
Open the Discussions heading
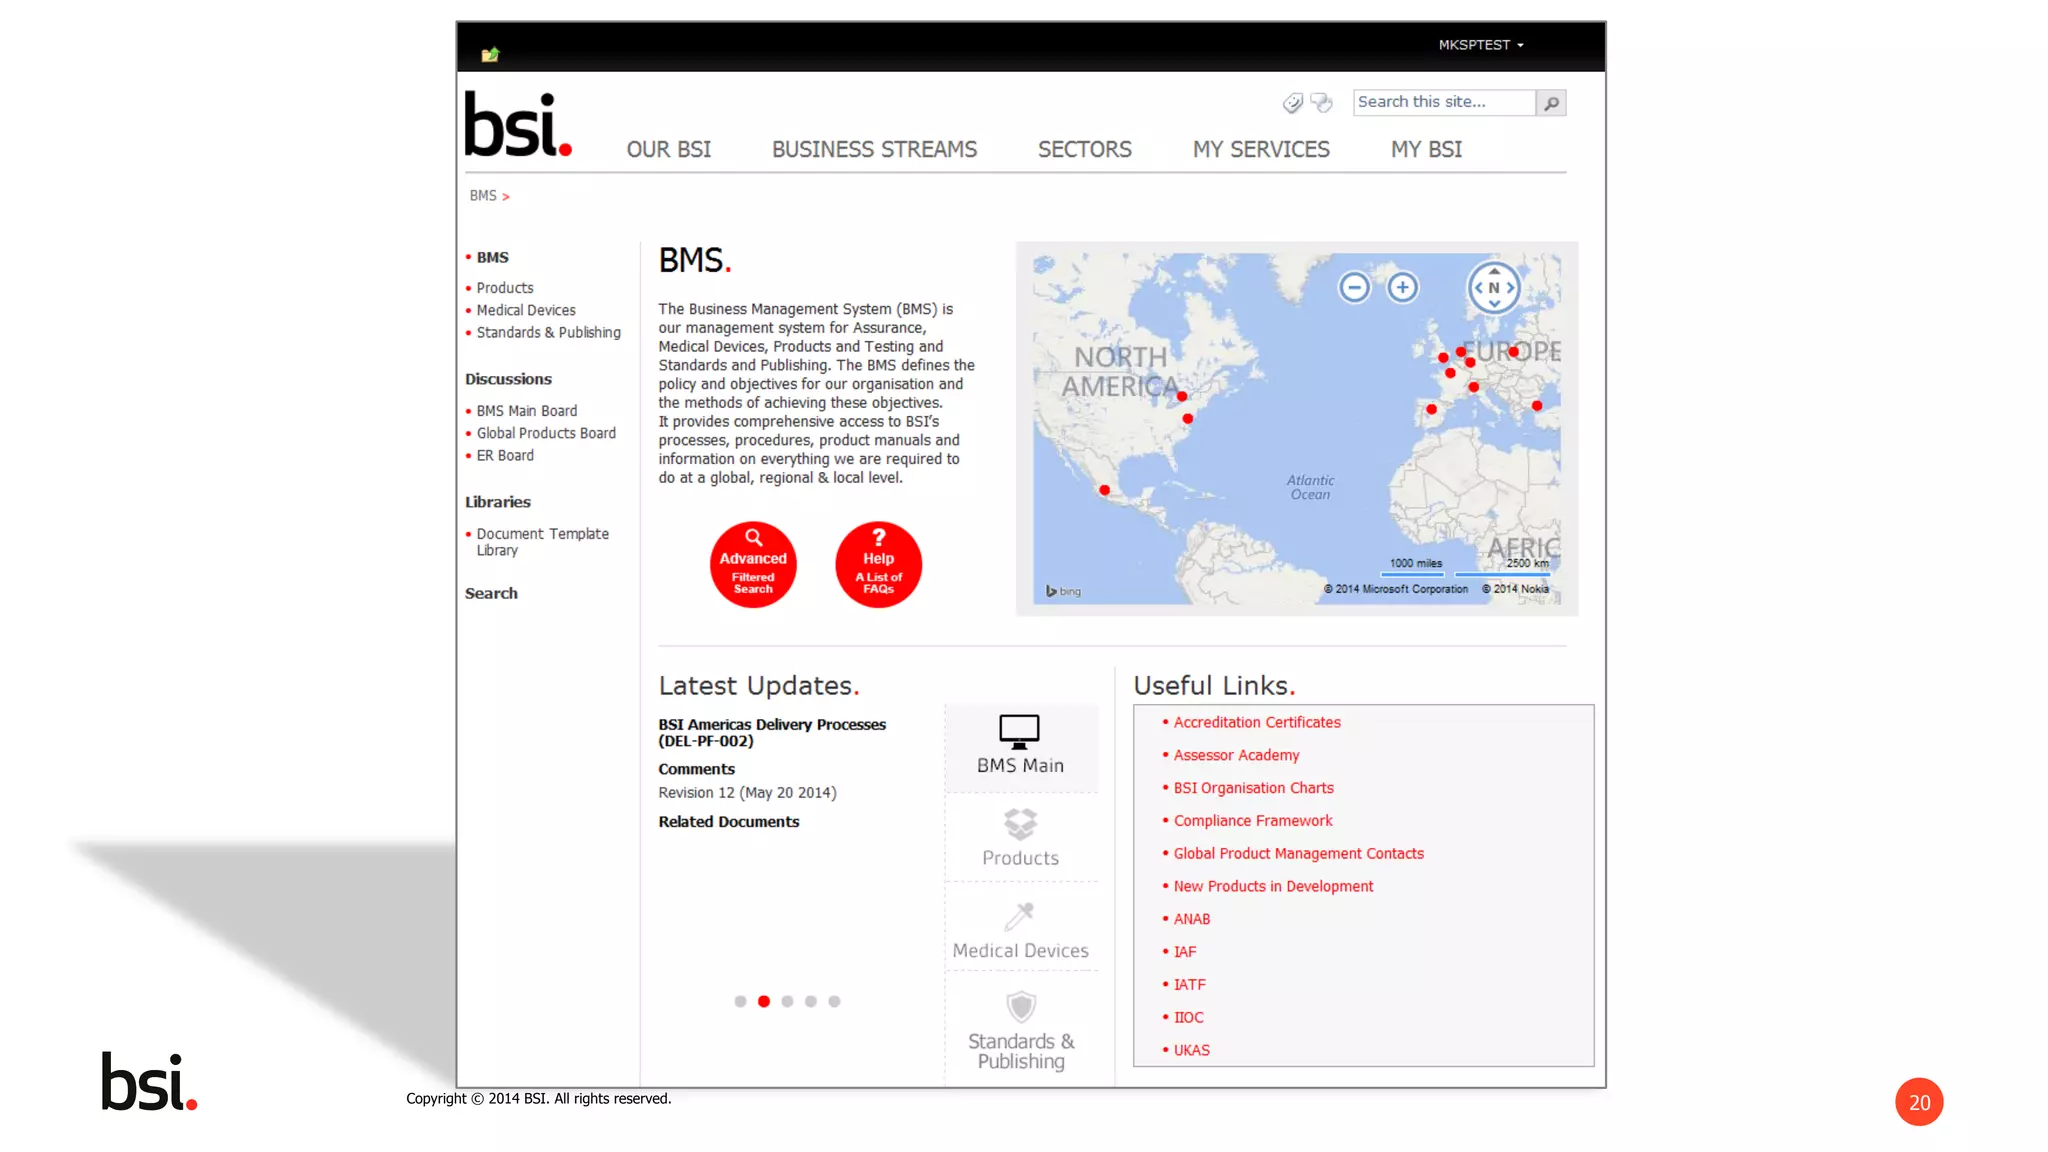tap(508, 379)
